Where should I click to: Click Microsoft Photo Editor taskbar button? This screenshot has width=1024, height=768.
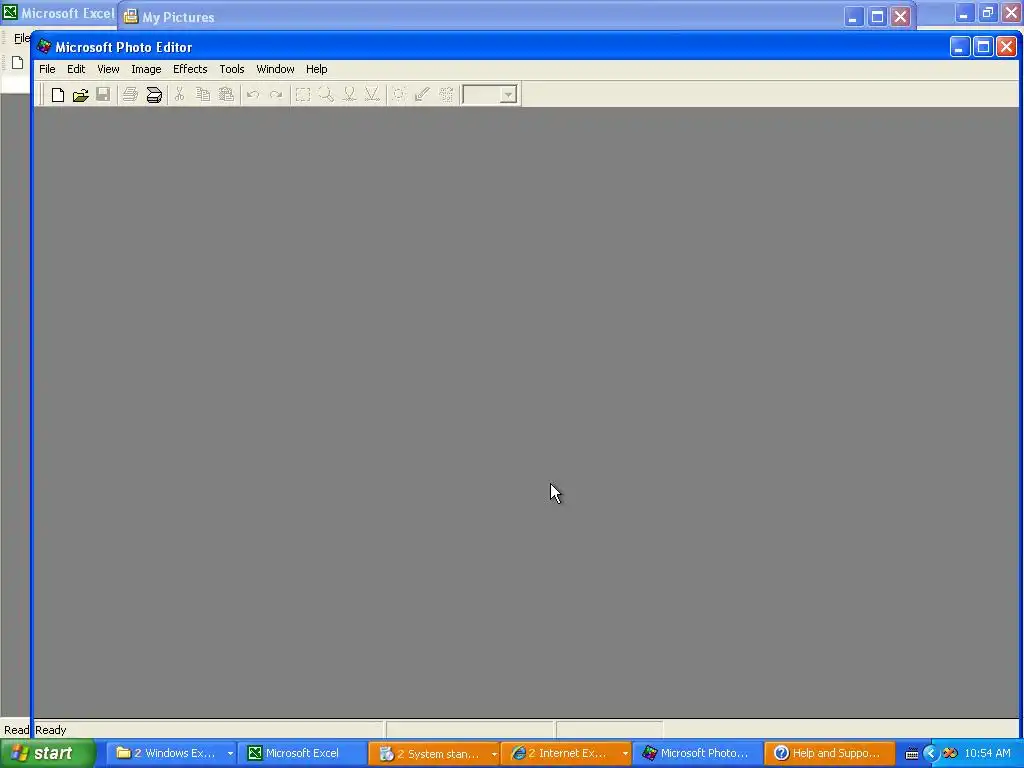pos(696,754)
